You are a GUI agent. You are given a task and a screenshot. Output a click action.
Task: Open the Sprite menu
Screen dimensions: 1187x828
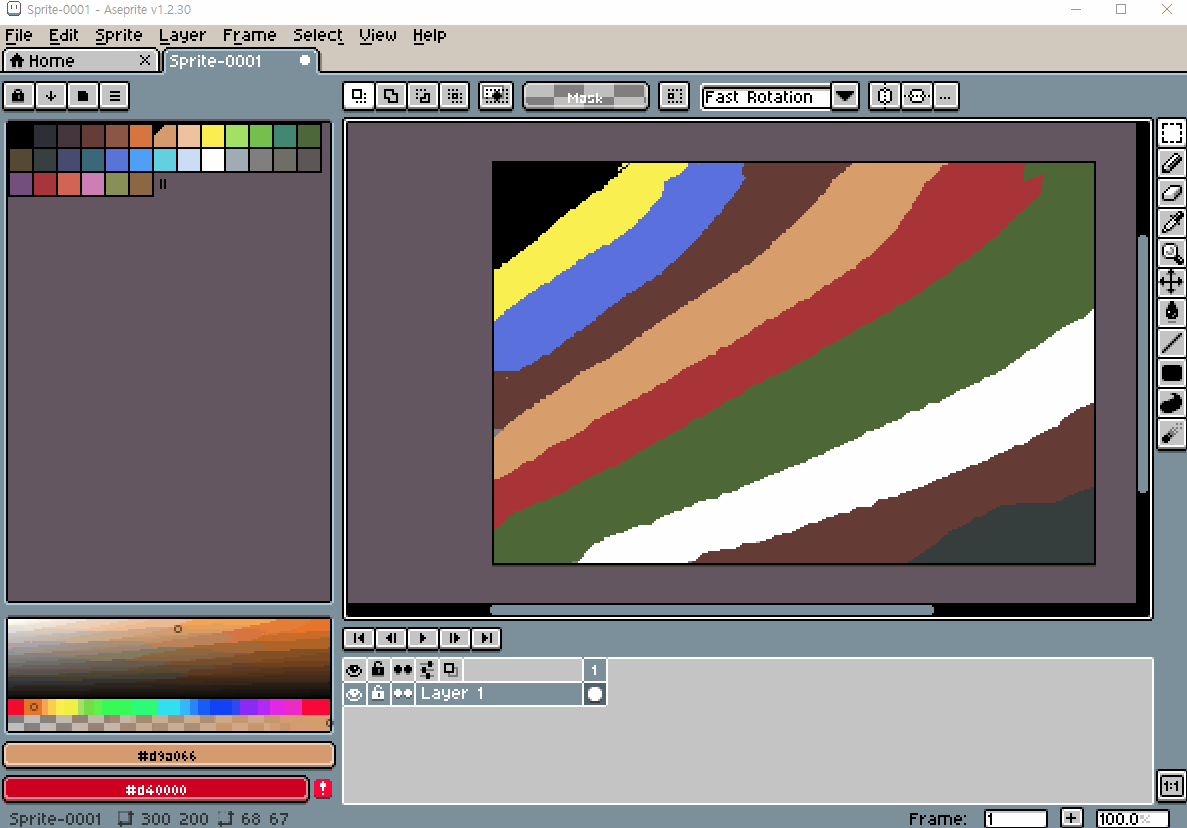point(119,36)
